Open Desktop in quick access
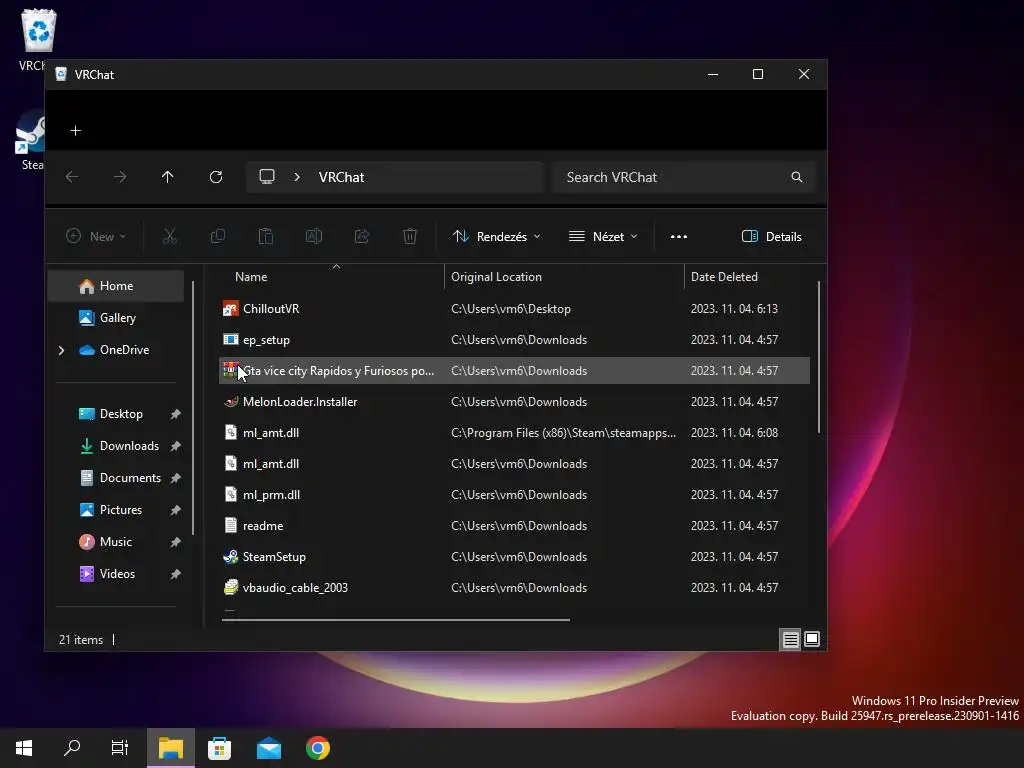The height and width of the screenshot is (768, 1024). (121, 414)
